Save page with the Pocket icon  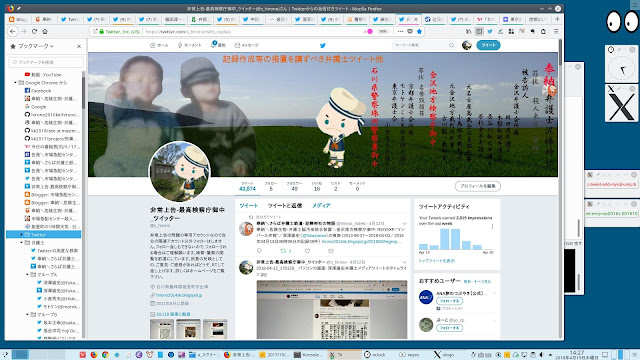(410, 31)
